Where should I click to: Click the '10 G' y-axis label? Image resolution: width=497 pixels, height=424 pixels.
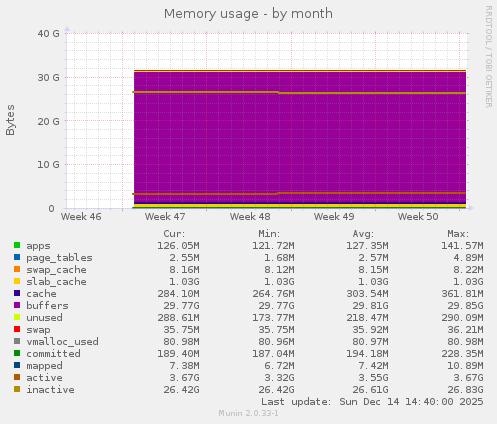(x=48, y=164)
